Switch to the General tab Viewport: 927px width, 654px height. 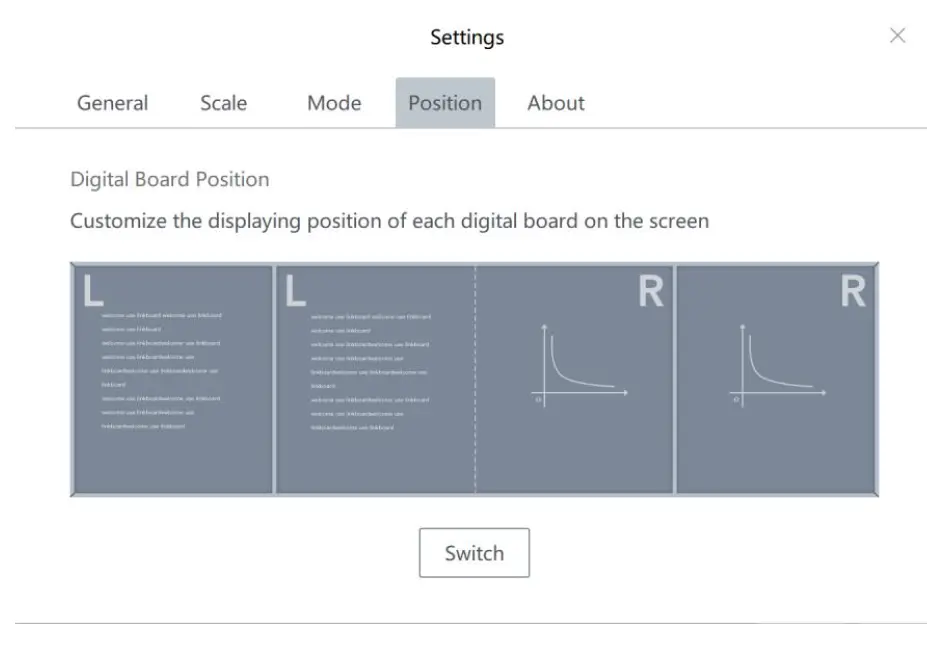[112, 102]
